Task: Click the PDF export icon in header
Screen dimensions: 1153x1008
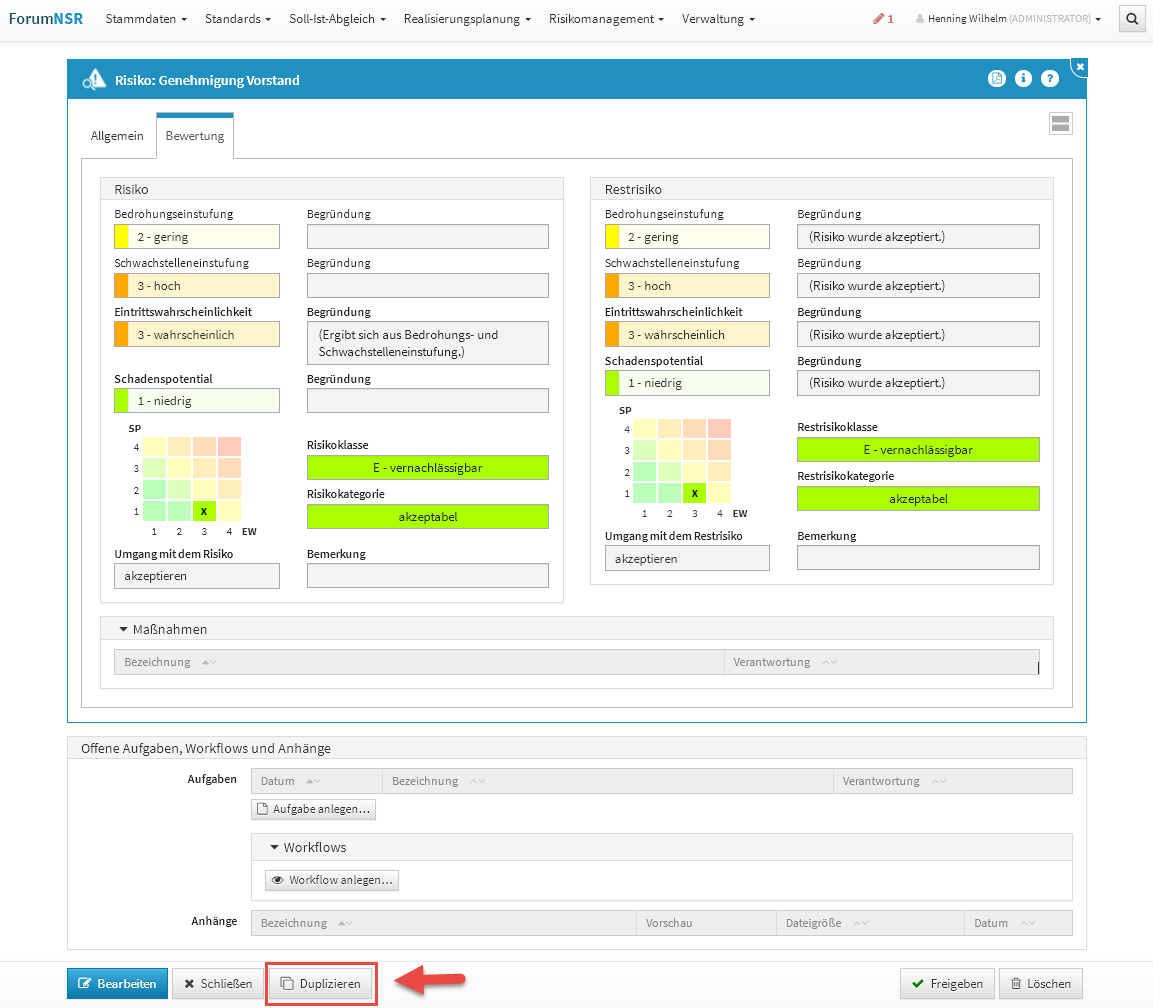Action: (x=997, y=79)
